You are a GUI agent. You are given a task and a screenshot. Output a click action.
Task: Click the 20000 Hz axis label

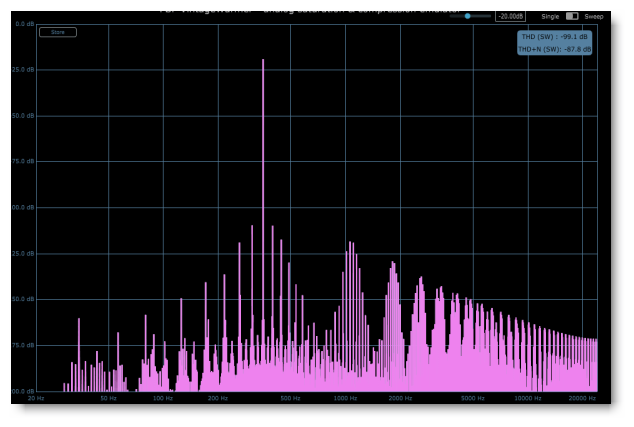[582, 398]
